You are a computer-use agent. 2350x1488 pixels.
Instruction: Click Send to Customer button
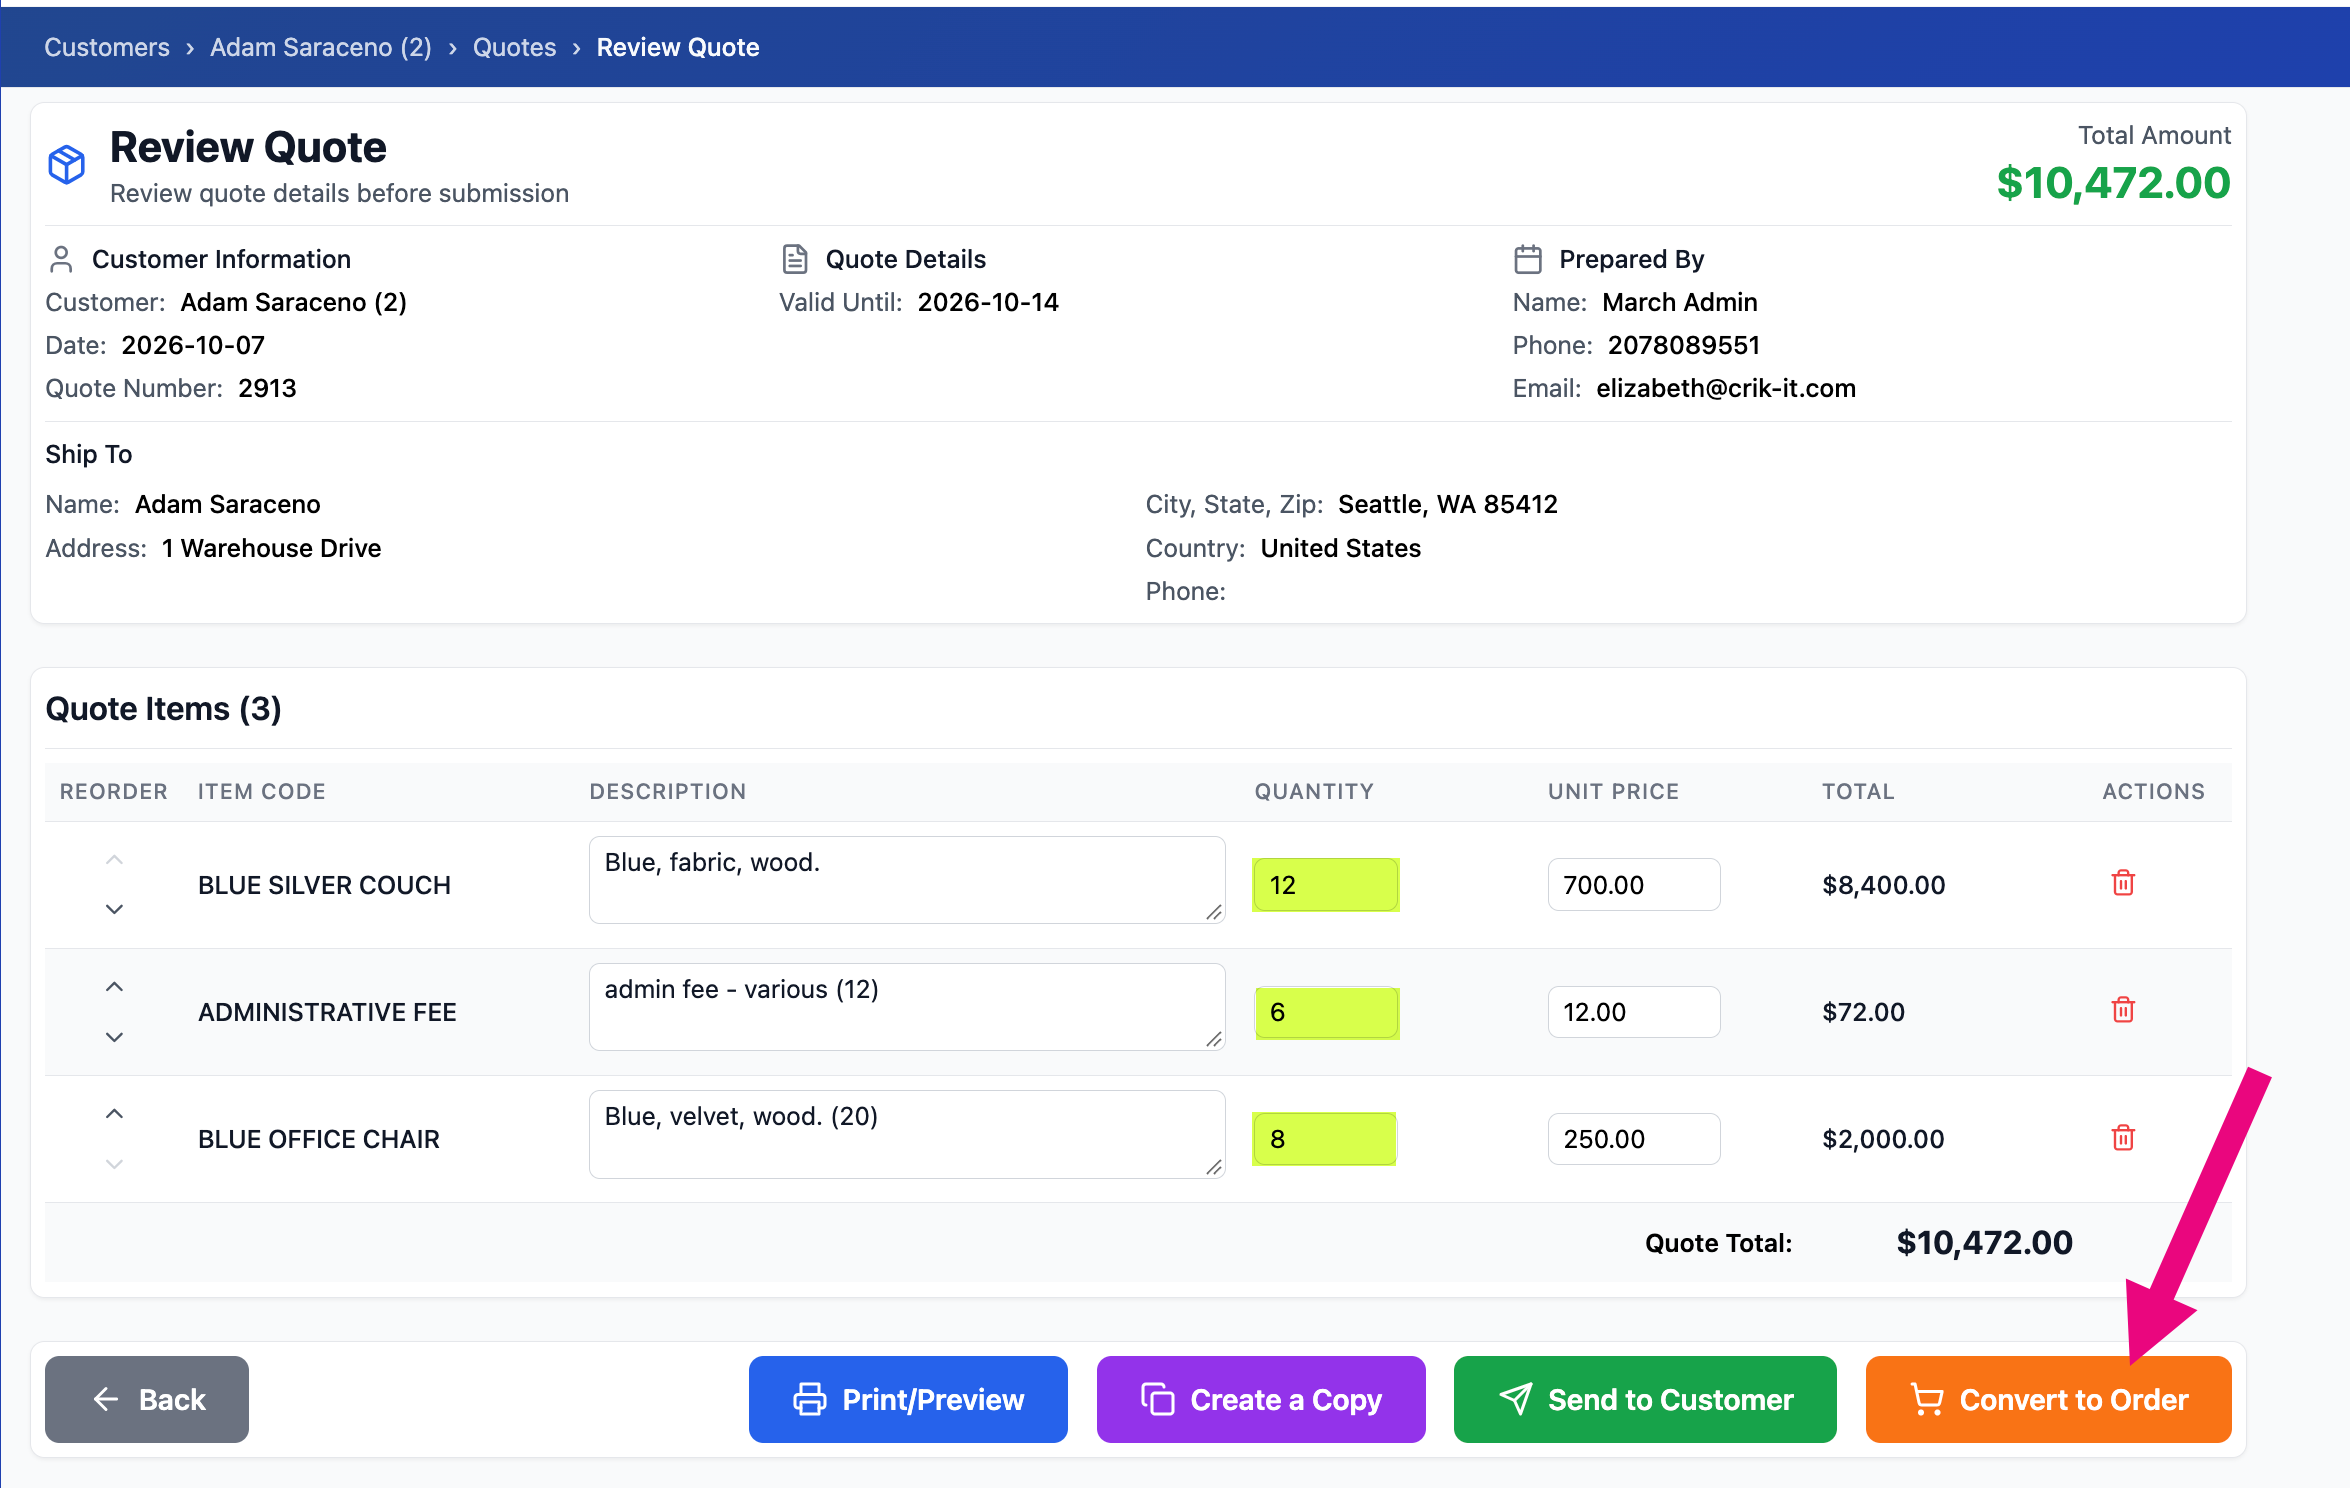(1645, 1399)
